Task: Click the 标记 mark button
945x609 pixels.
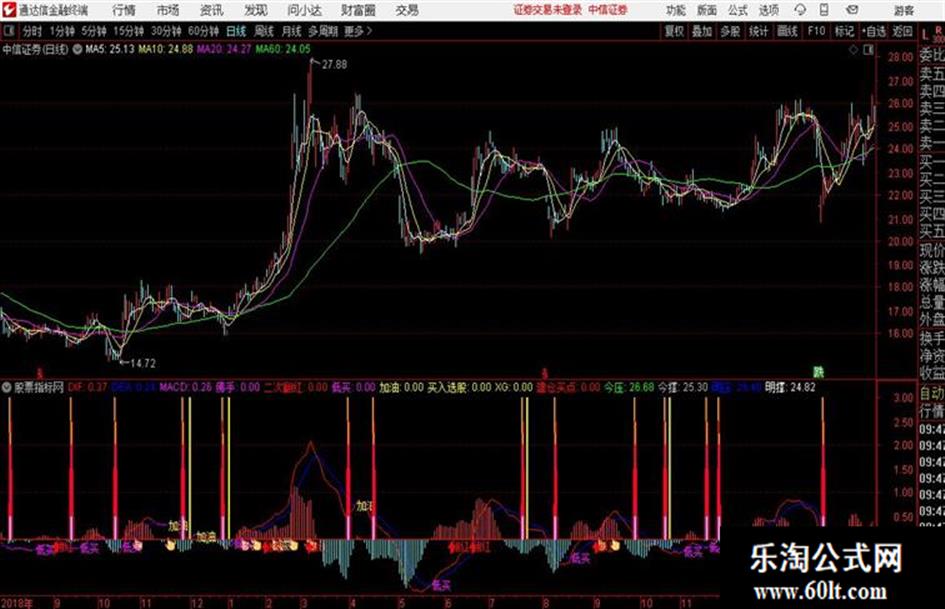Action: point(844,31)
